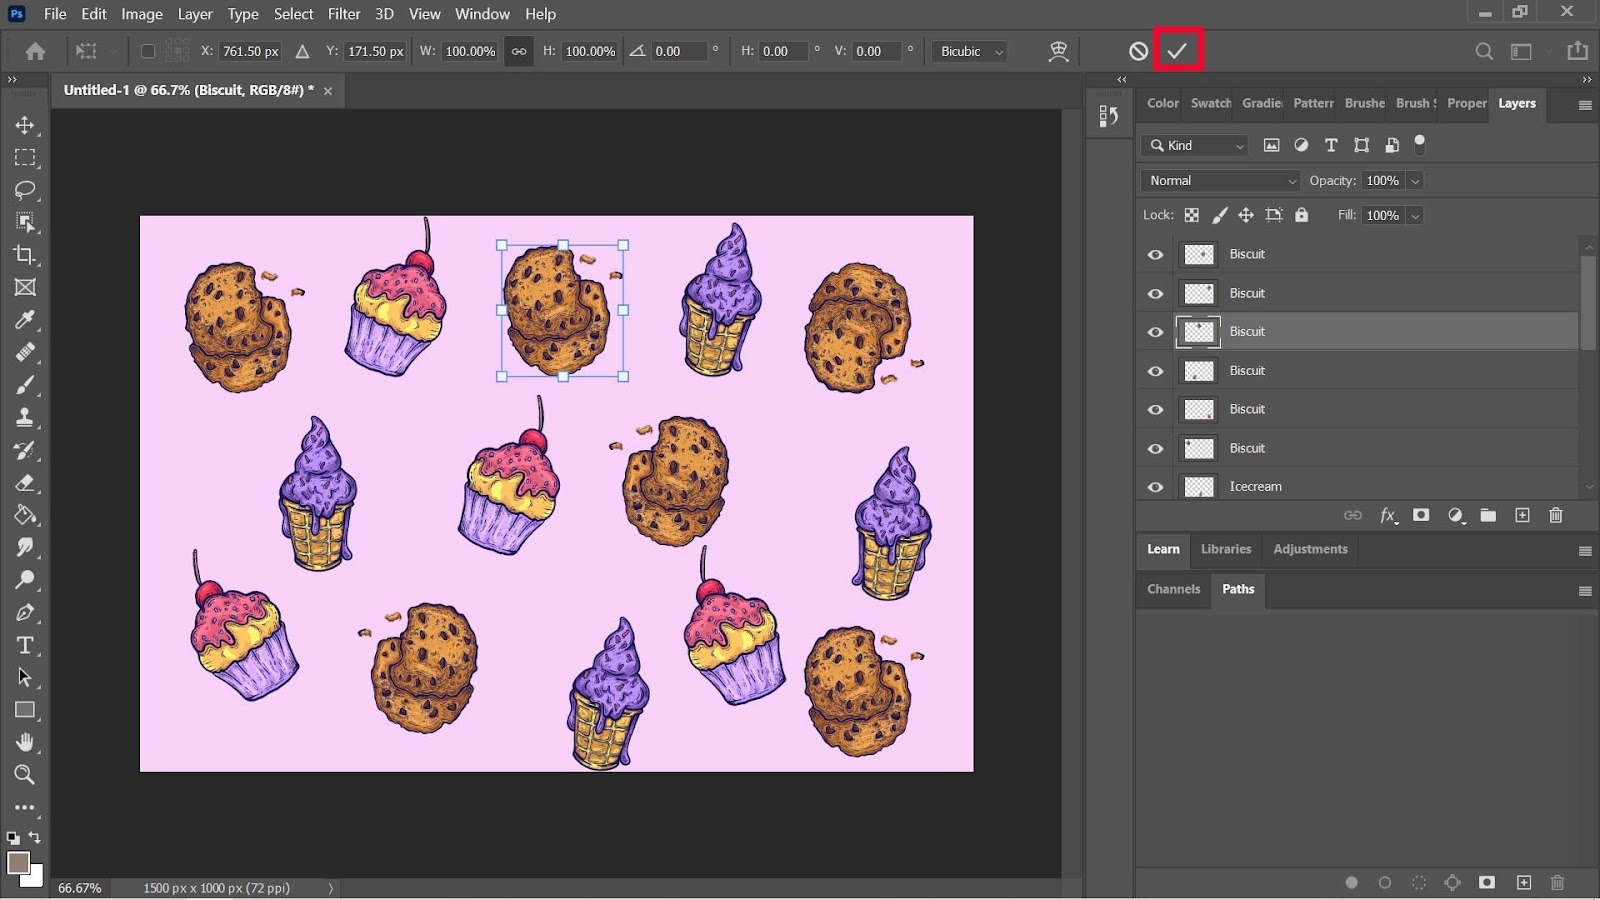
Task: Pick the Eyedropper tool
Action: click(25, 320)
